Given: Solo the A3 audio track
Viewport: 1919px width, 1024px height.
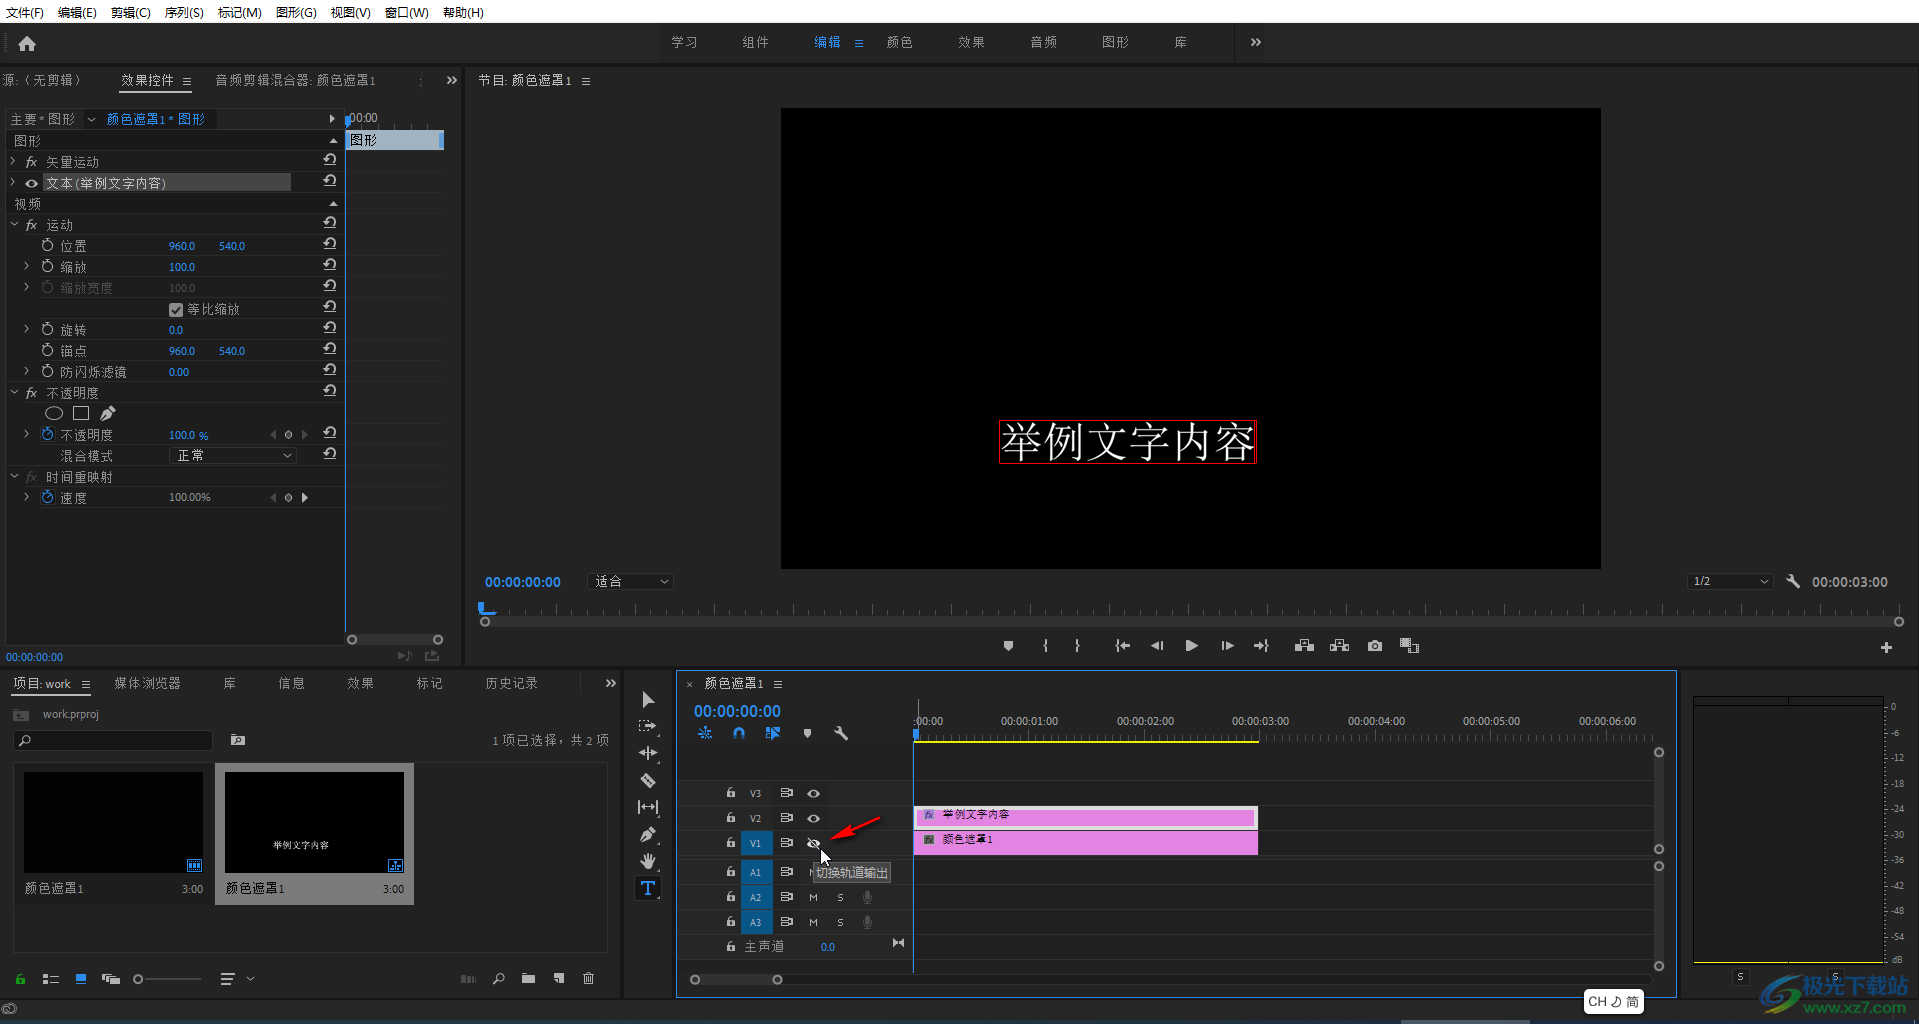Looking at the screenshot, I should pos(840,922).
